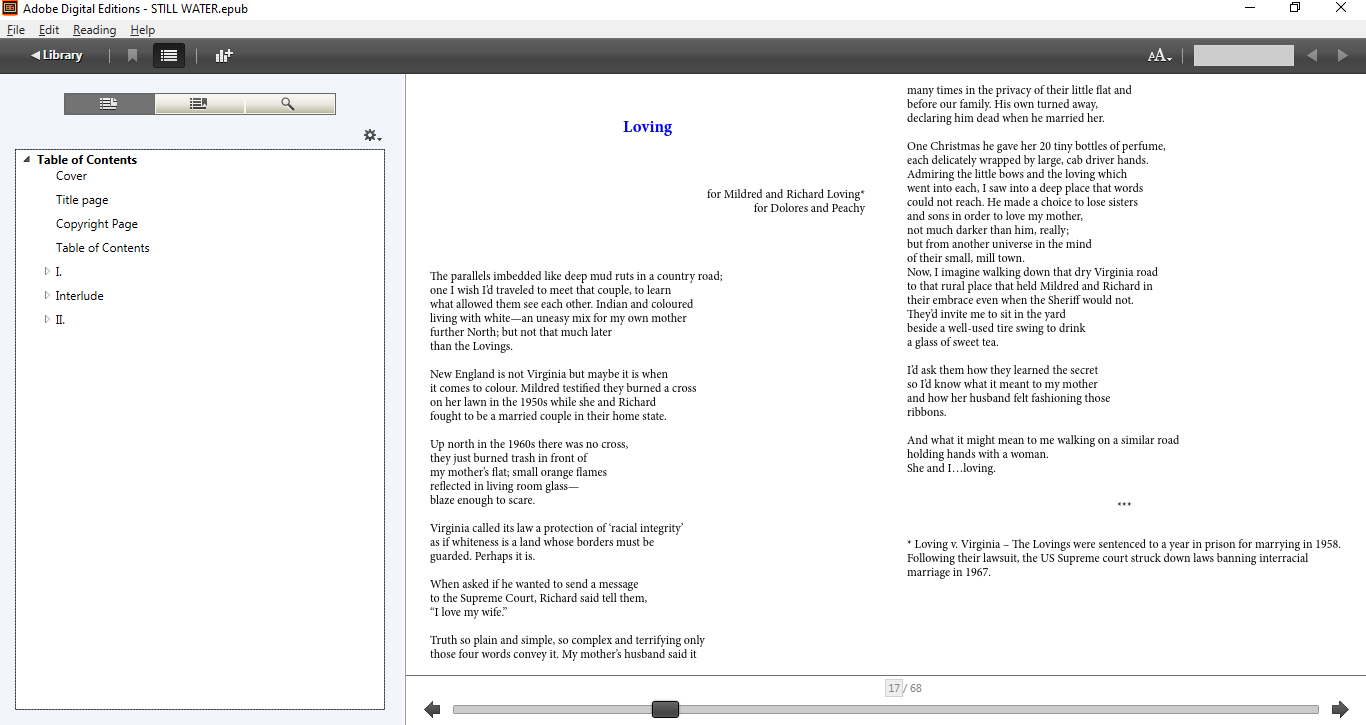This screenshot has height=725, width=1366.
Task: Click the reading stats plus icon
Action: point(224,56)
